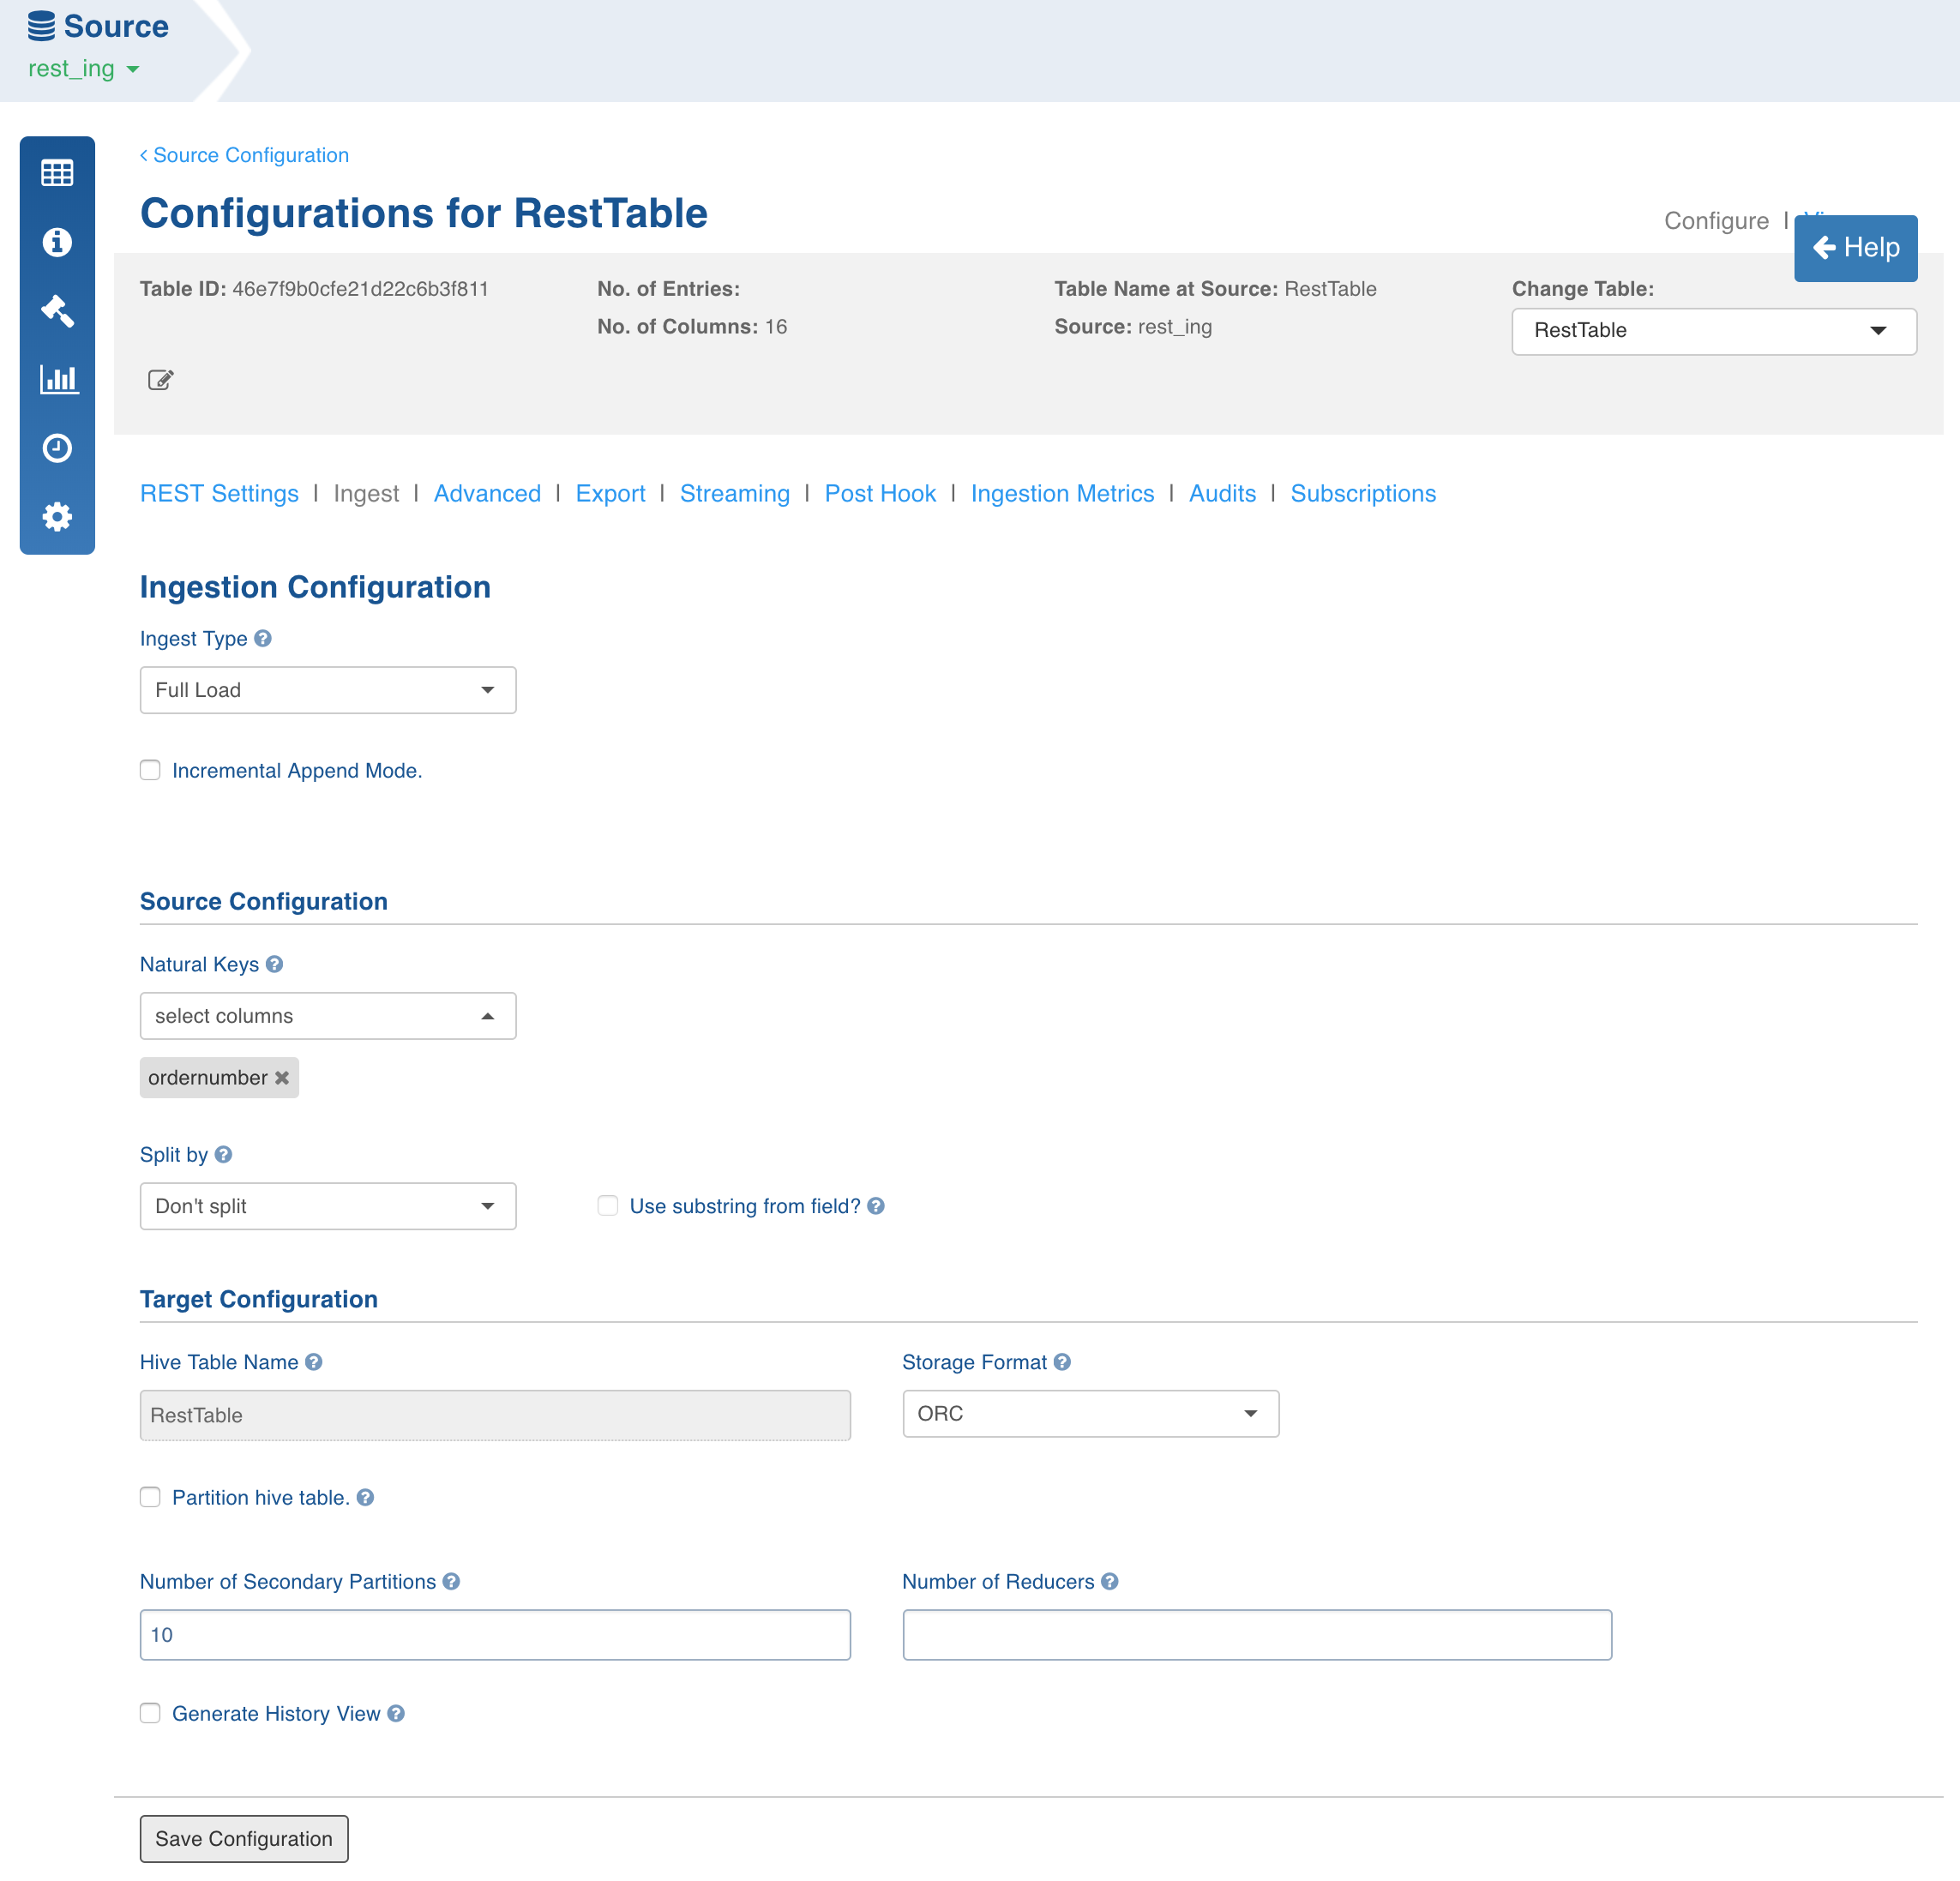Click the Number of Reducers input field
1960x1881 pixels.
click(1256, 1635)
